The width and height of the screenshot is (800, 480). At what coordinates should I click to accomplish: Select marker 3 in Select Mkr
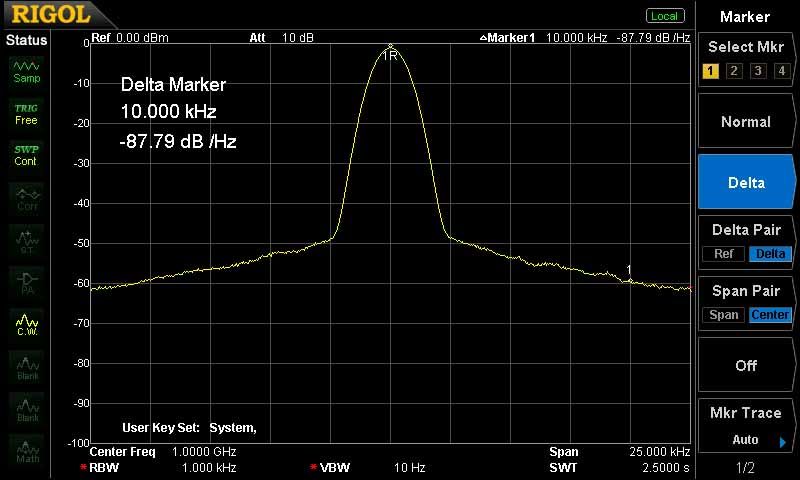758,70
